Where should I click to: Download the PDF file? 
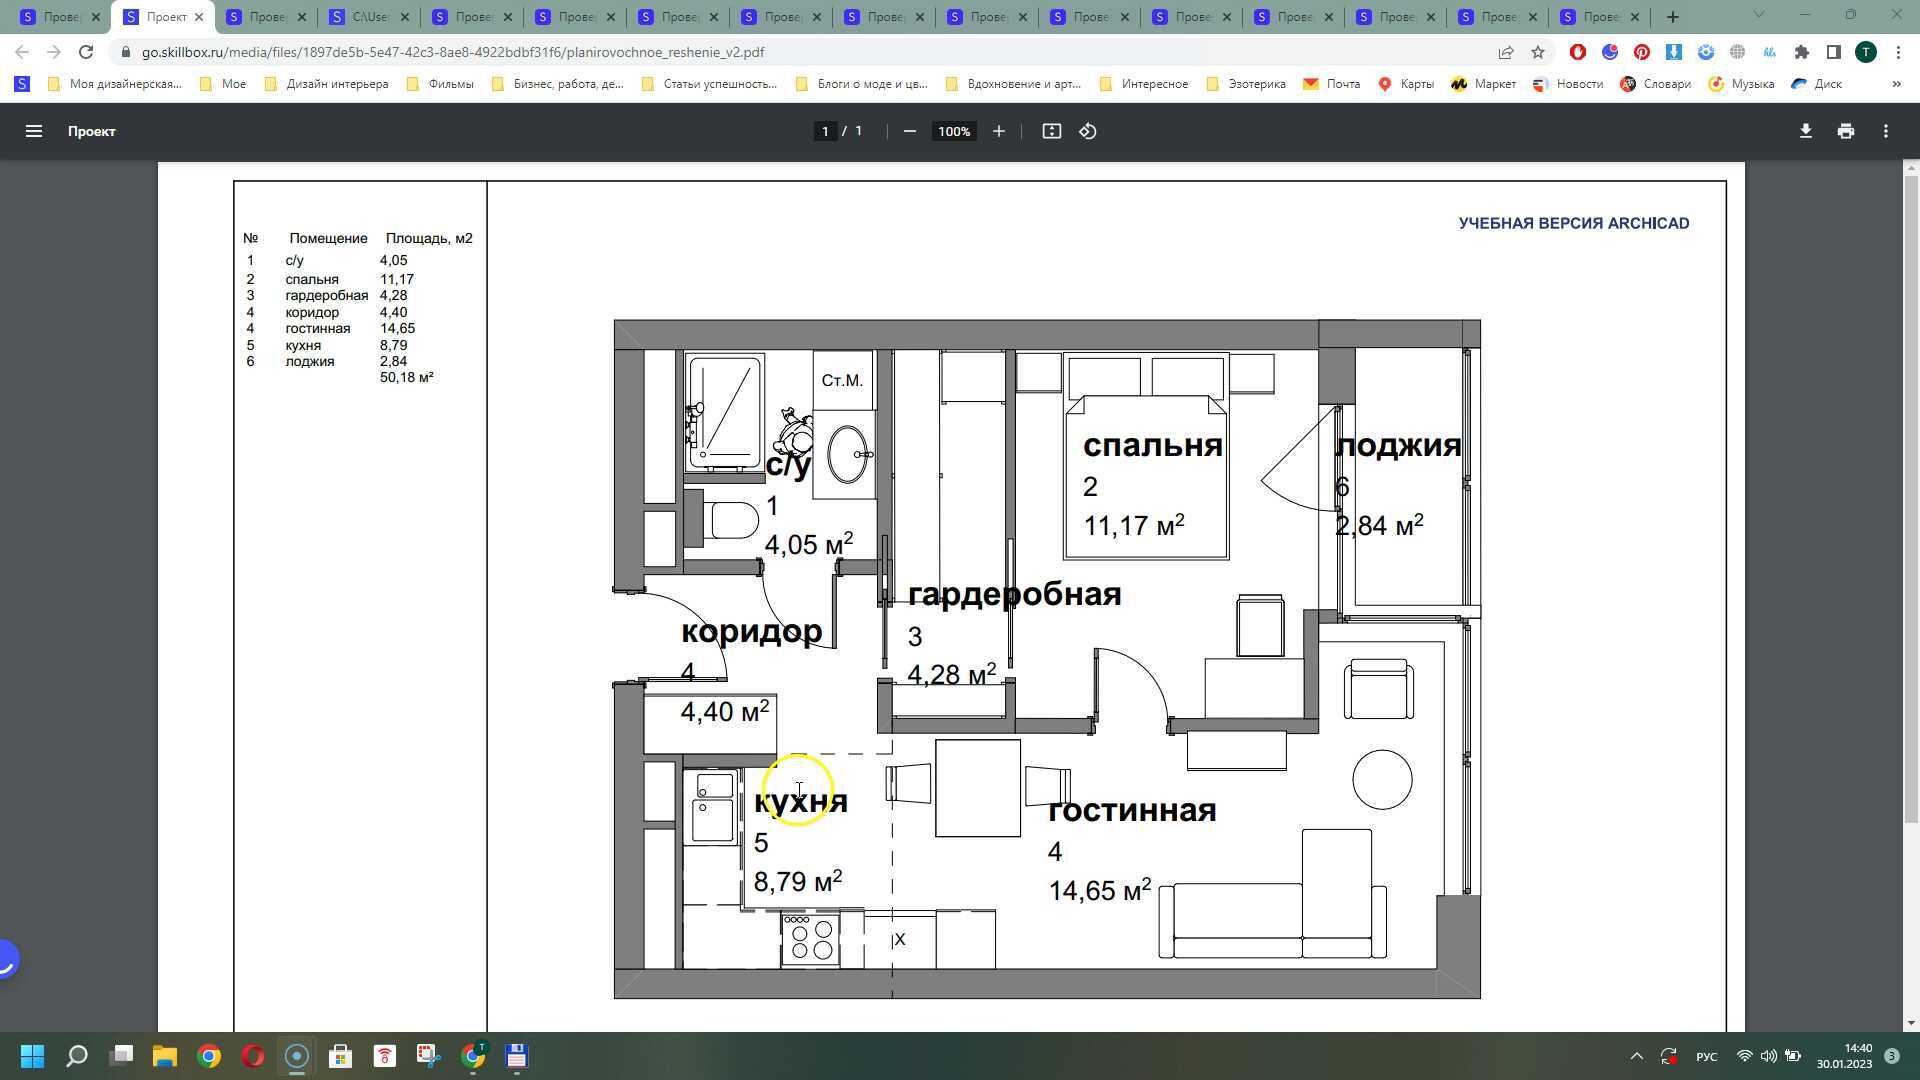[x=1805, y=131]
